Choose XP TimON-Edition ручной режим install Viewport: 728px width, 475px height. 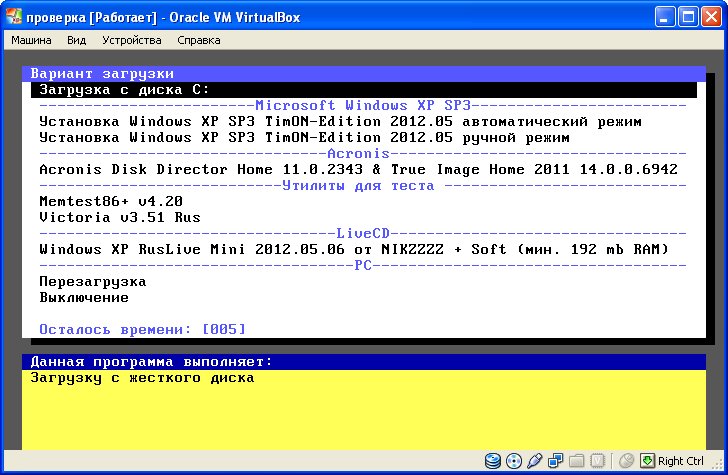[304, 137]
